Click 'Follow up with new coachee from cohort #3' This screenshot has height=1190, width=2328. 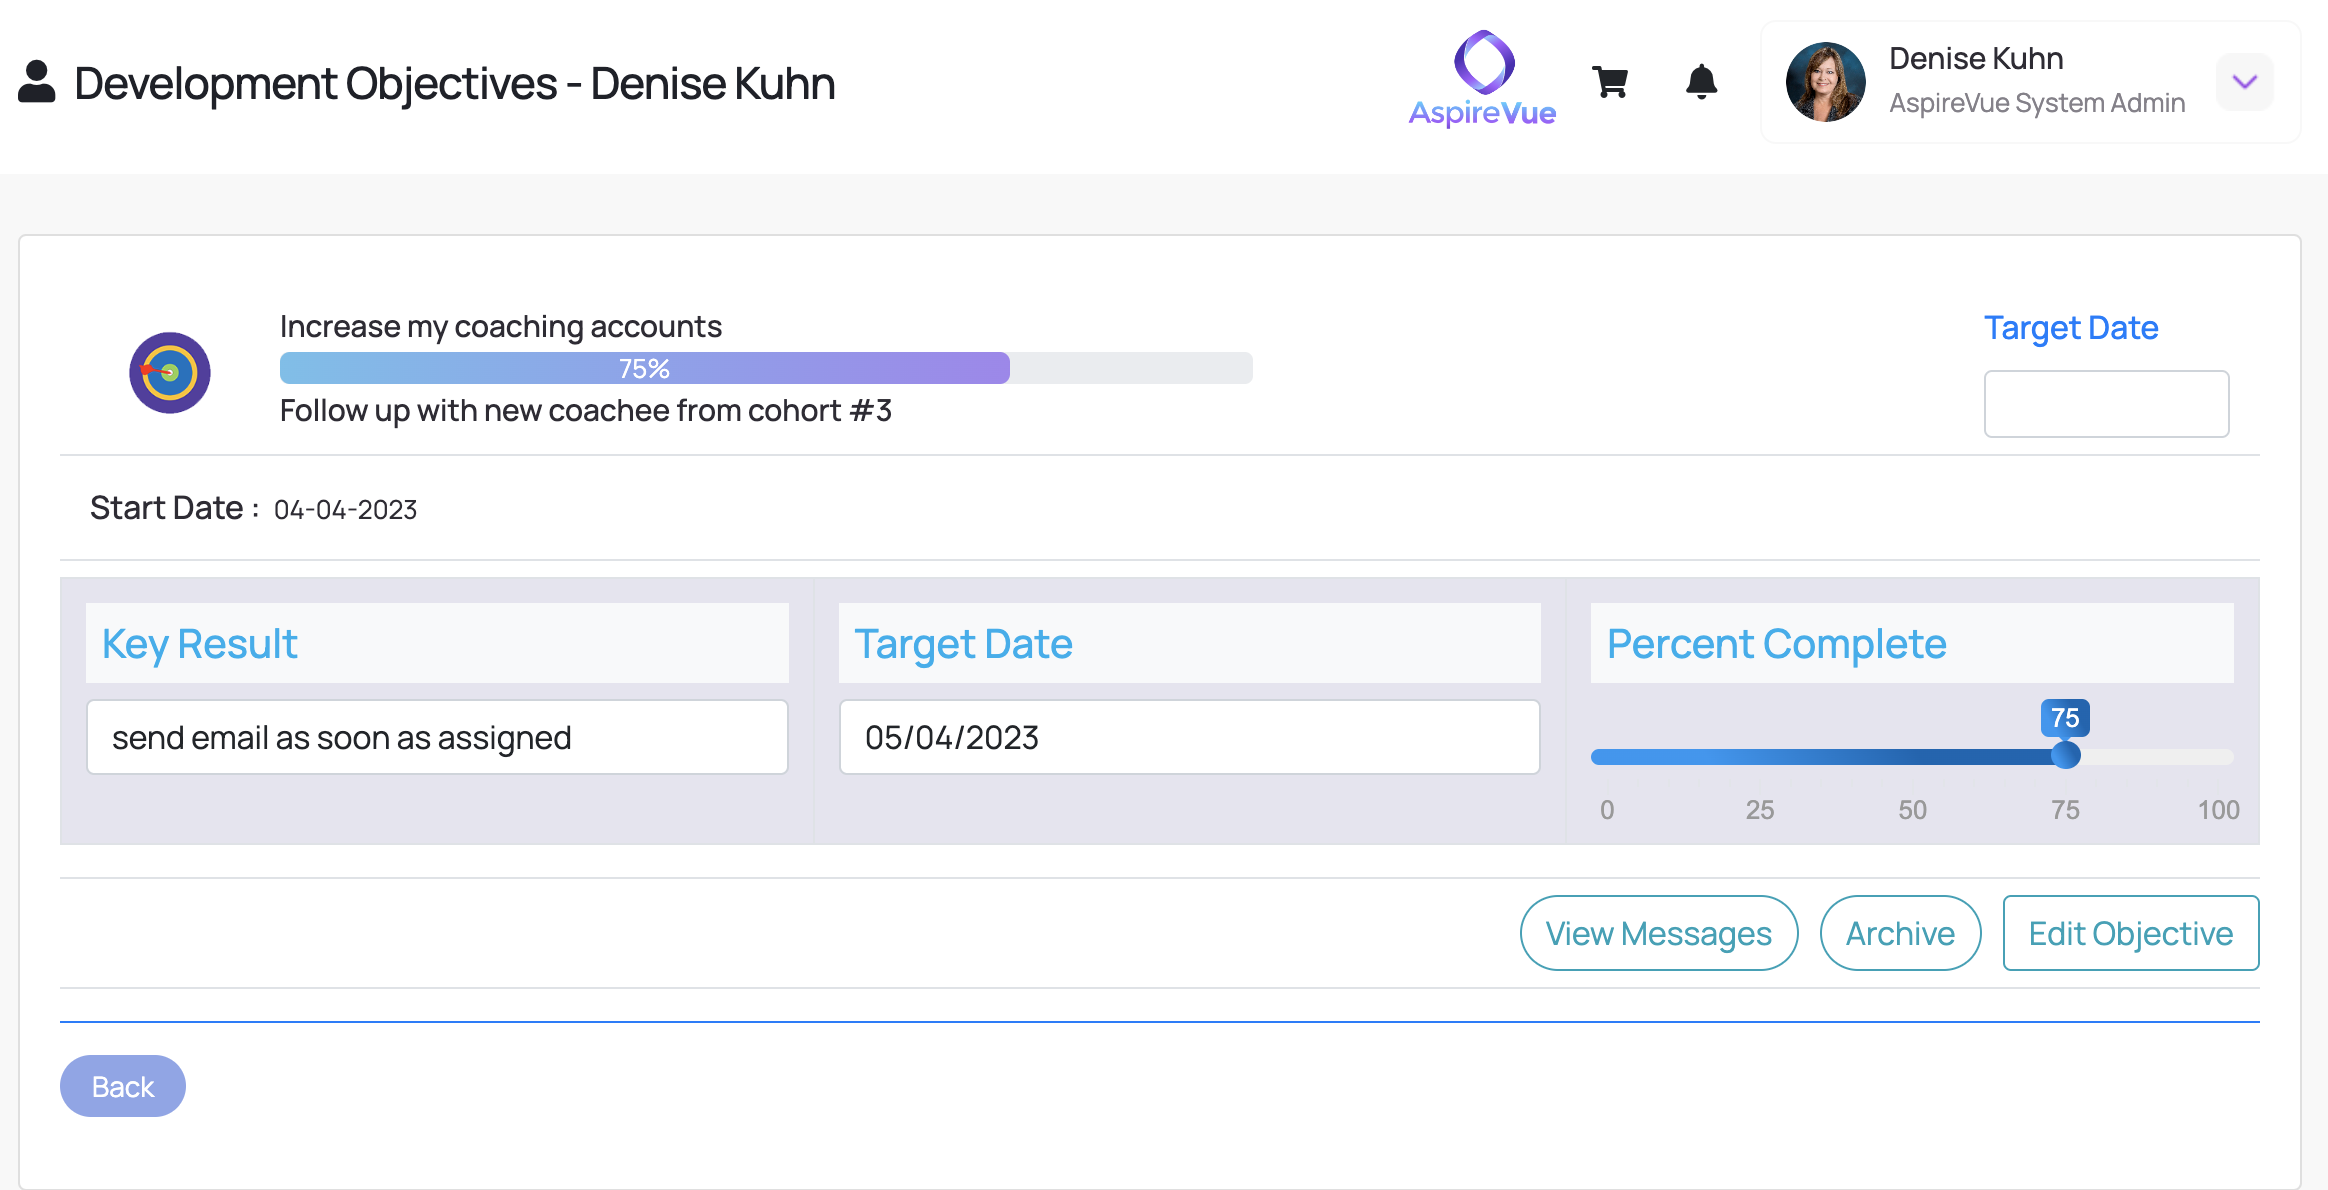pos(586,411)
